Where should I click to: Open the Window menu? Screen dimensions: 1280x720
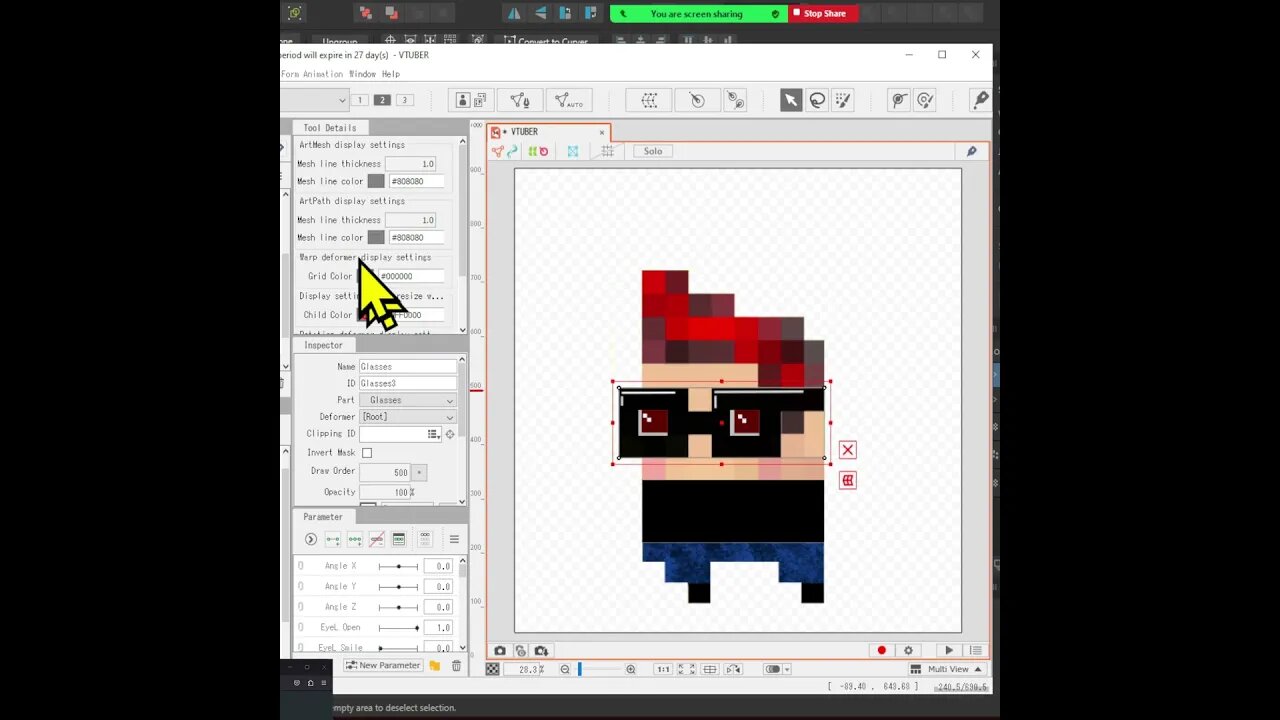tap(362, 74)
